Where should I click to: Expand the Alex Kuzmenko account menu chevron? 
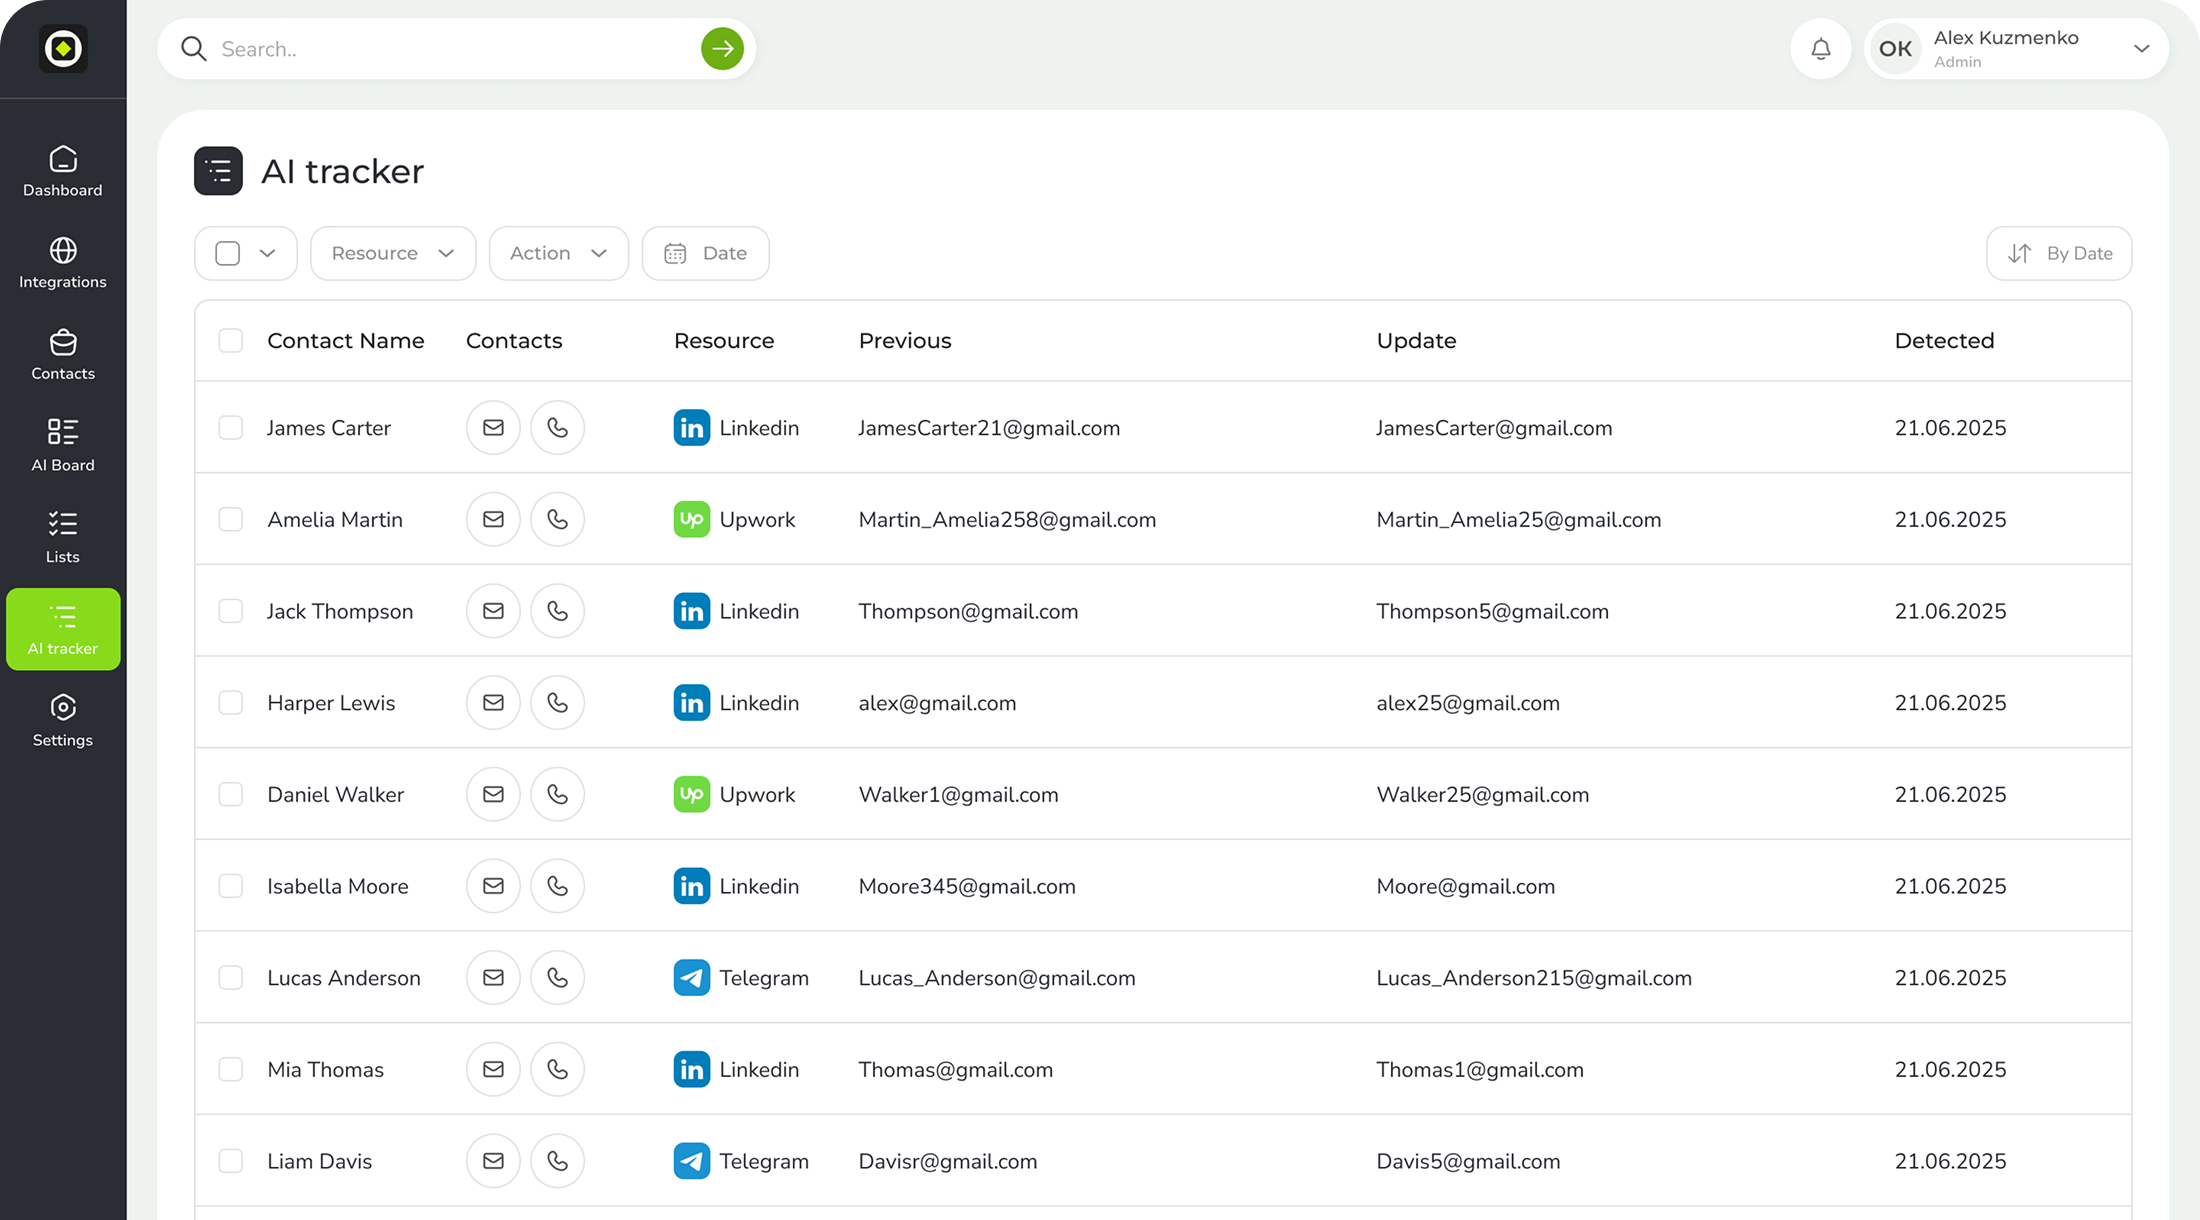(x=2141, y=49)
